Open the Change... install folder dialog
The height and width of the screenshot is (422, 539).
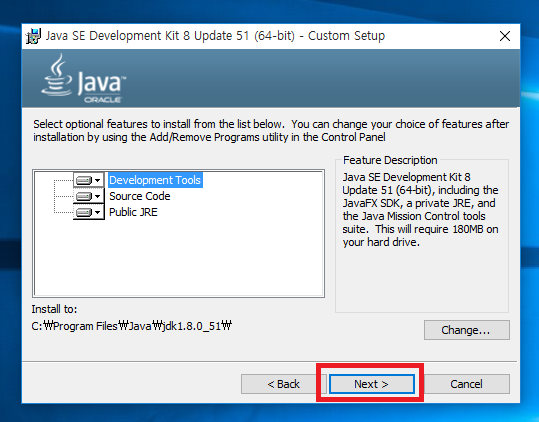tap(466, 330)
